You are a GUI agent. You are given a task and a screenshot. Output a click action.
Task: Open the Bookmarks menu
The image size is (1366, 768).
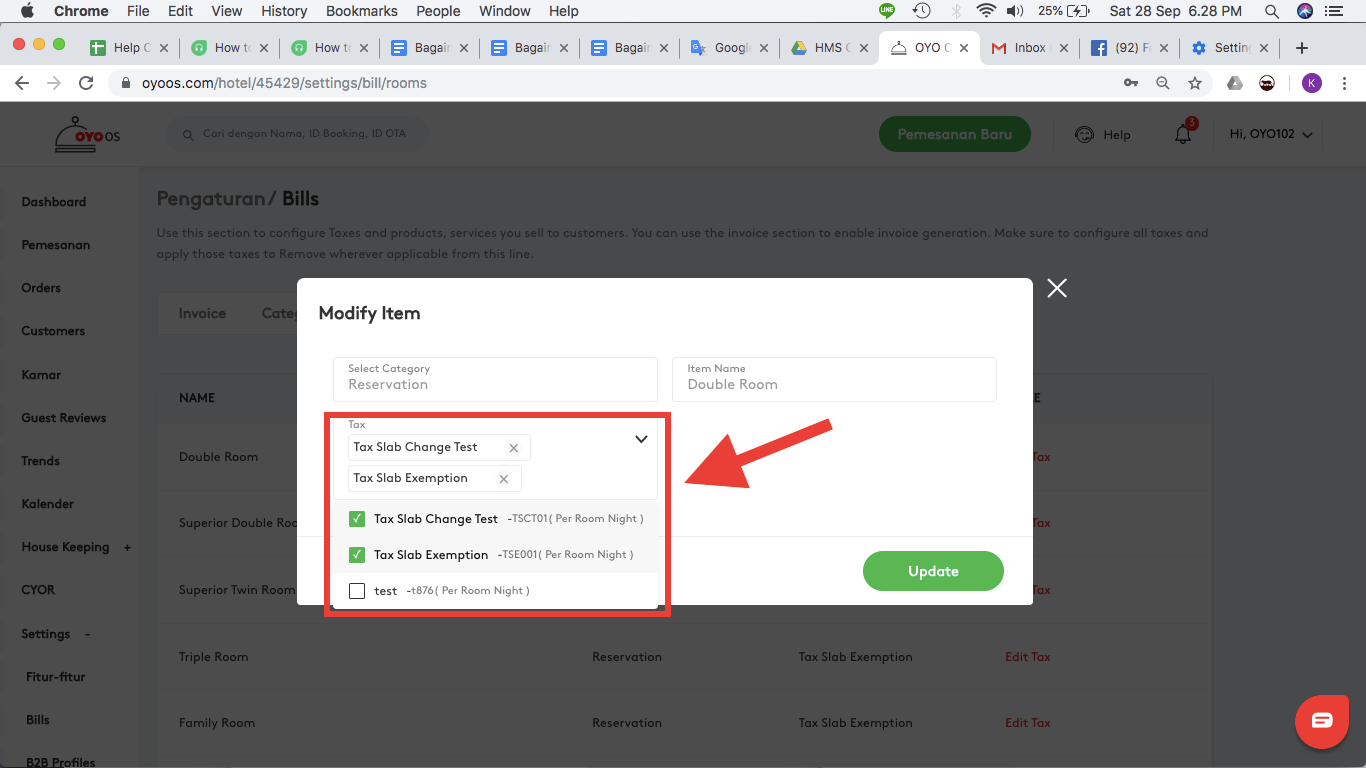[361, 11]
